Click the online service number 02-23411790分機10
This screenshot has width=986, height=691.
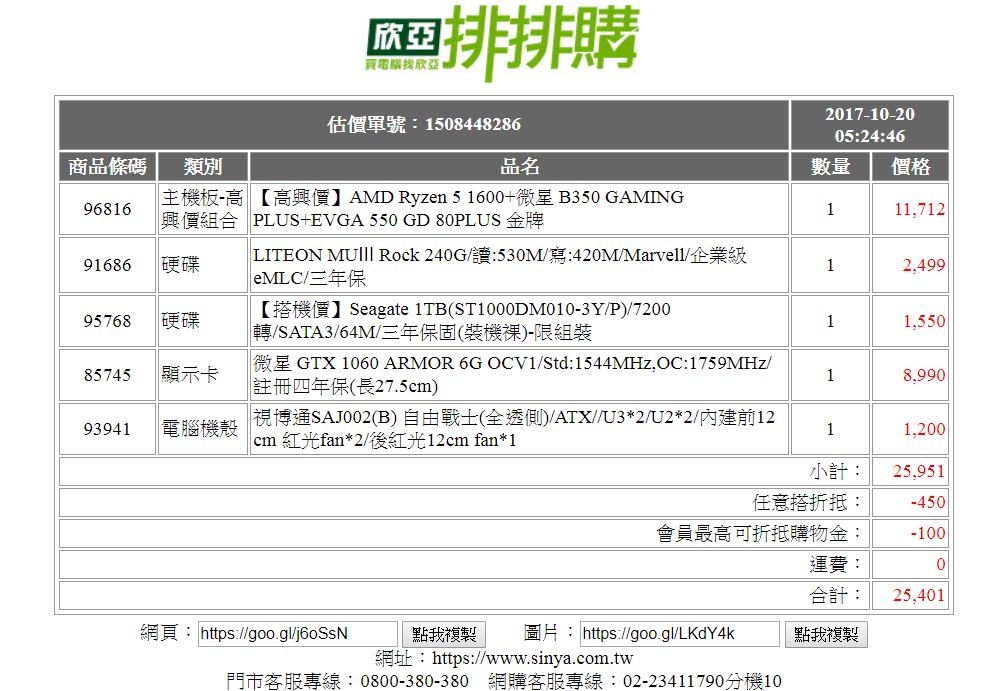pos(702,681)
